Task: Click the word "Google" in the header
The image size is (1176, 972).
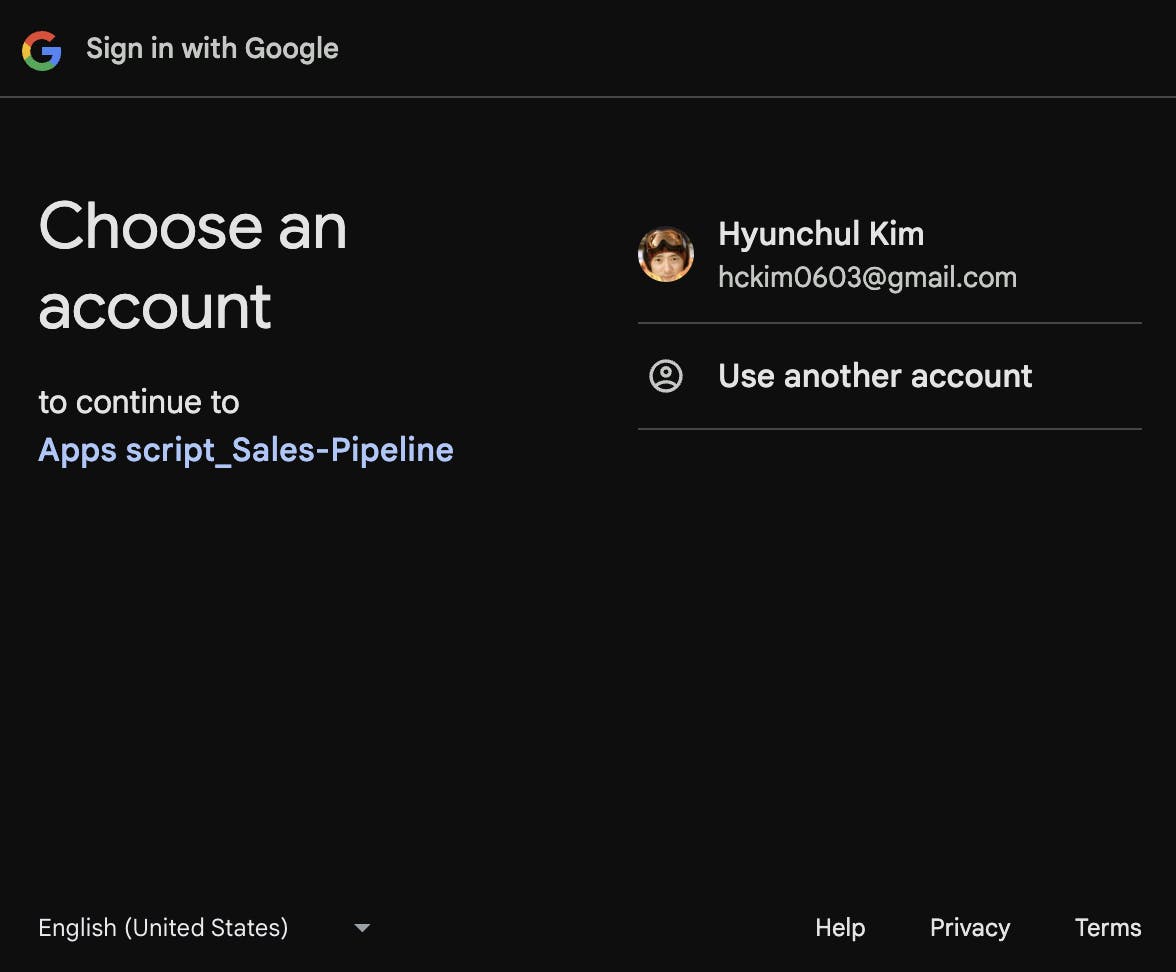Action: pyautogui.click(x=291, y=49)
